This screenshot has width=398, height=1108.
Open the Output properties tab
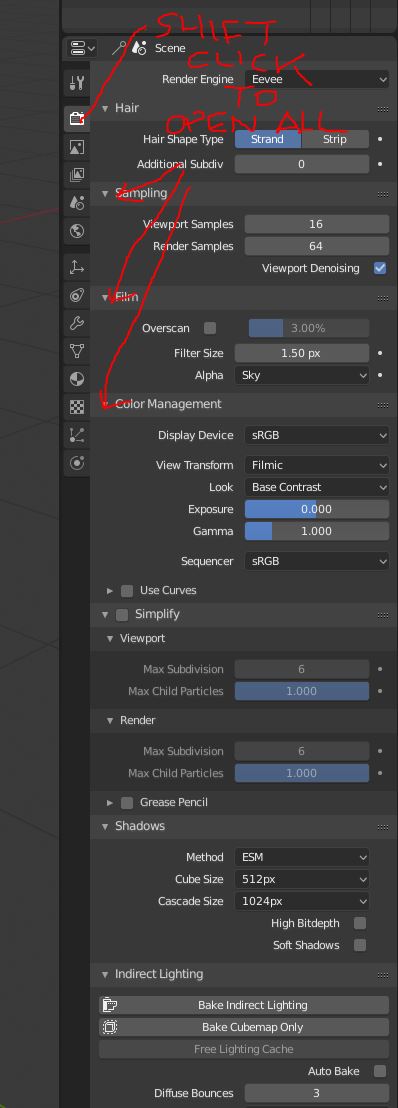[77, 146]
